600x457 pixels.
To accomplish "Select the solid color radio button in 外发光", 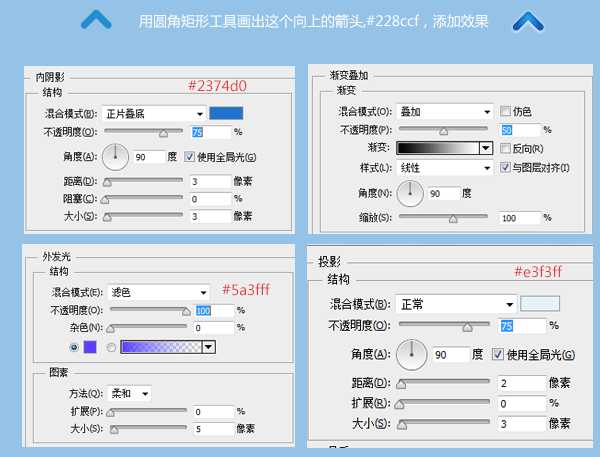I will [74, 347].
